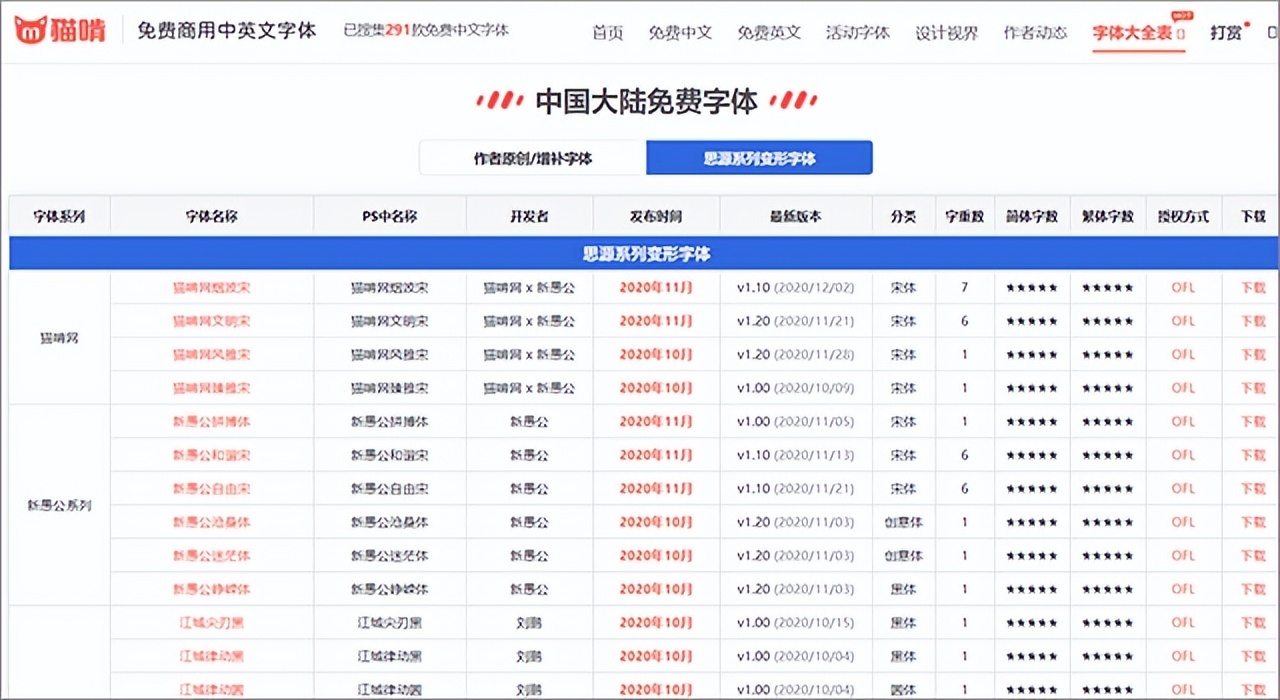The width and height of the screenshot is (1280, 700).
Task: Click version v1.20 (2020/11/28) cell
Action: (795, 355)
